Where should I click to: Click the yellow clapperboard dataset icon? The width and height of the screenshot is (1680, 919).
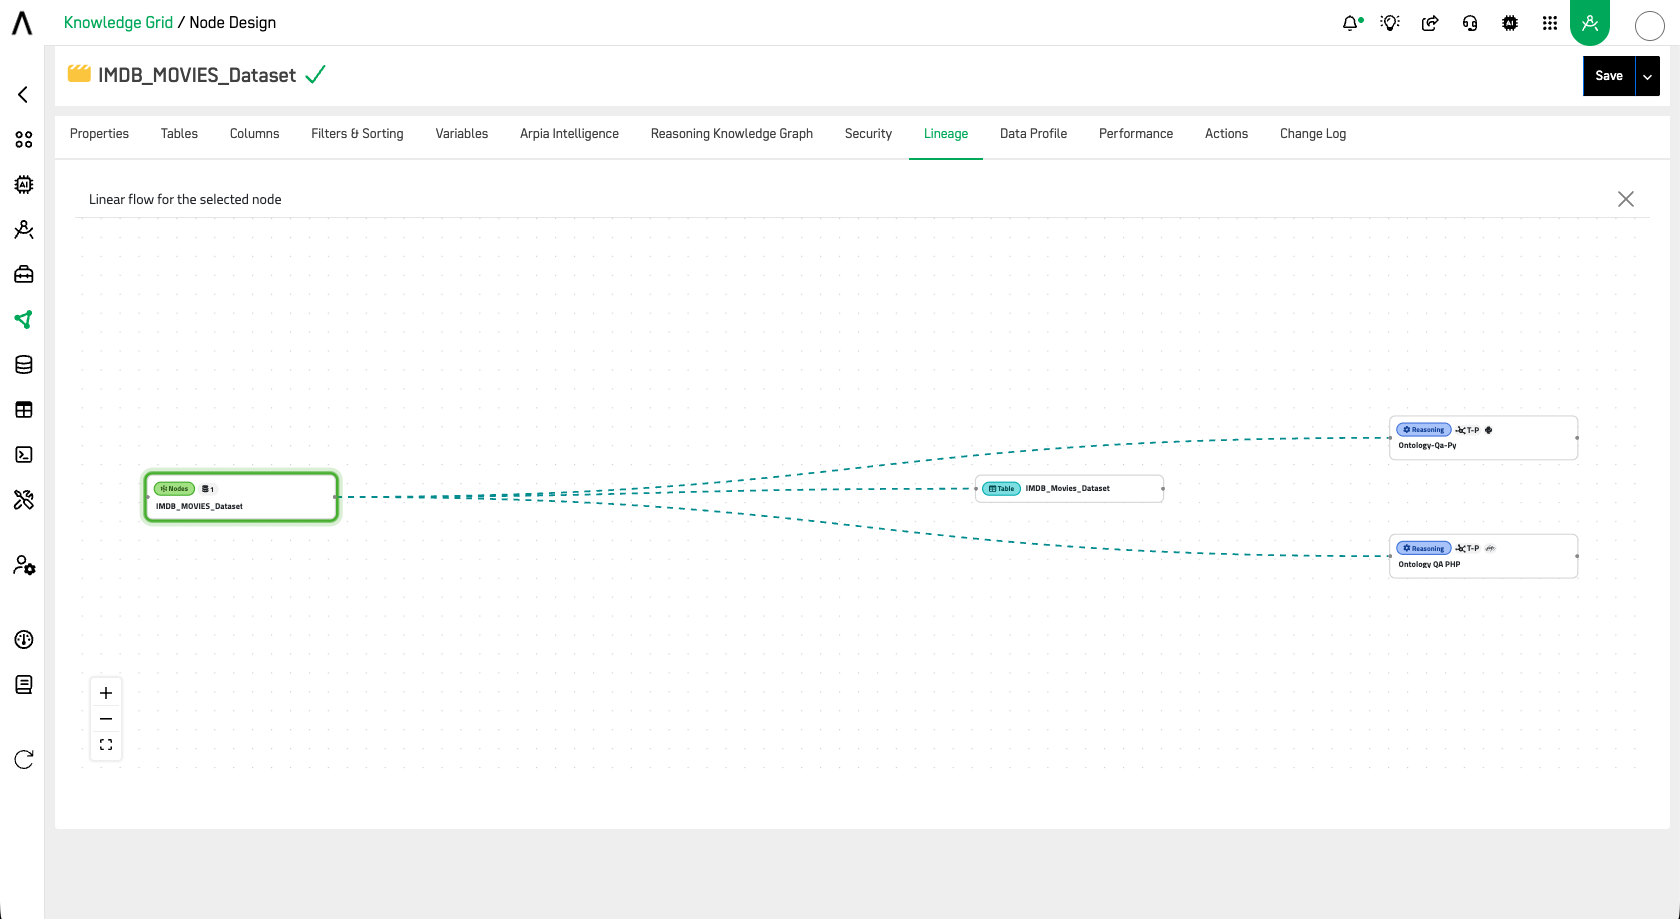(79, 73)
